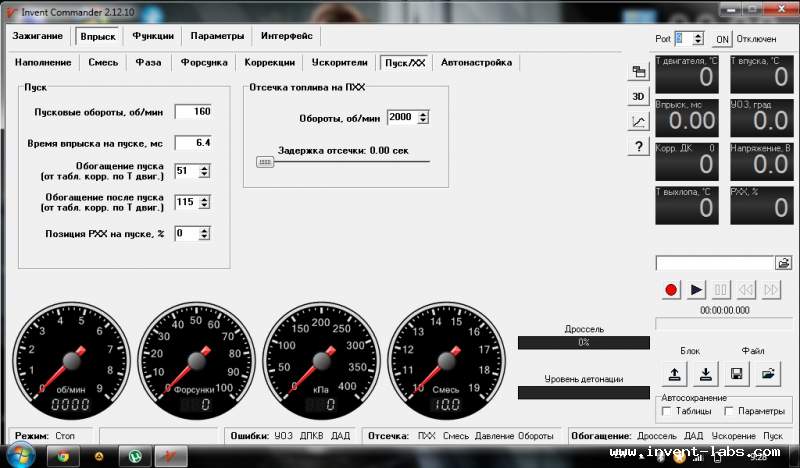Play the log with the play button
The image size is (800, 468).
696,290
